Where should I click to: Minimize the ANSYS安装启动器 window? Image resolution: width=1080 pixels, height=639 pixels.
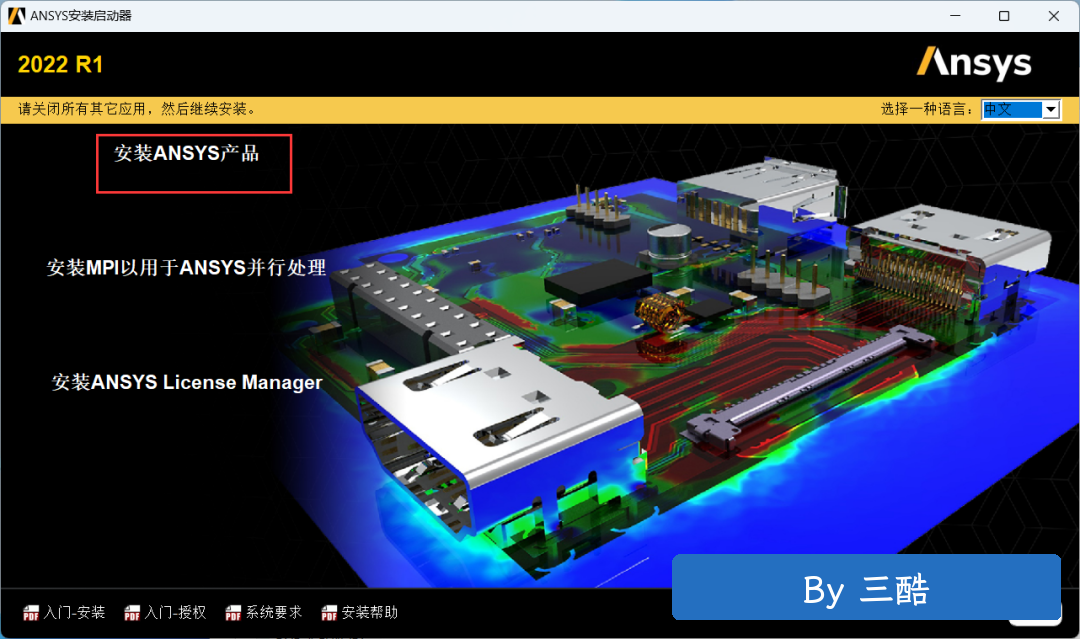[x=955, y=16]
